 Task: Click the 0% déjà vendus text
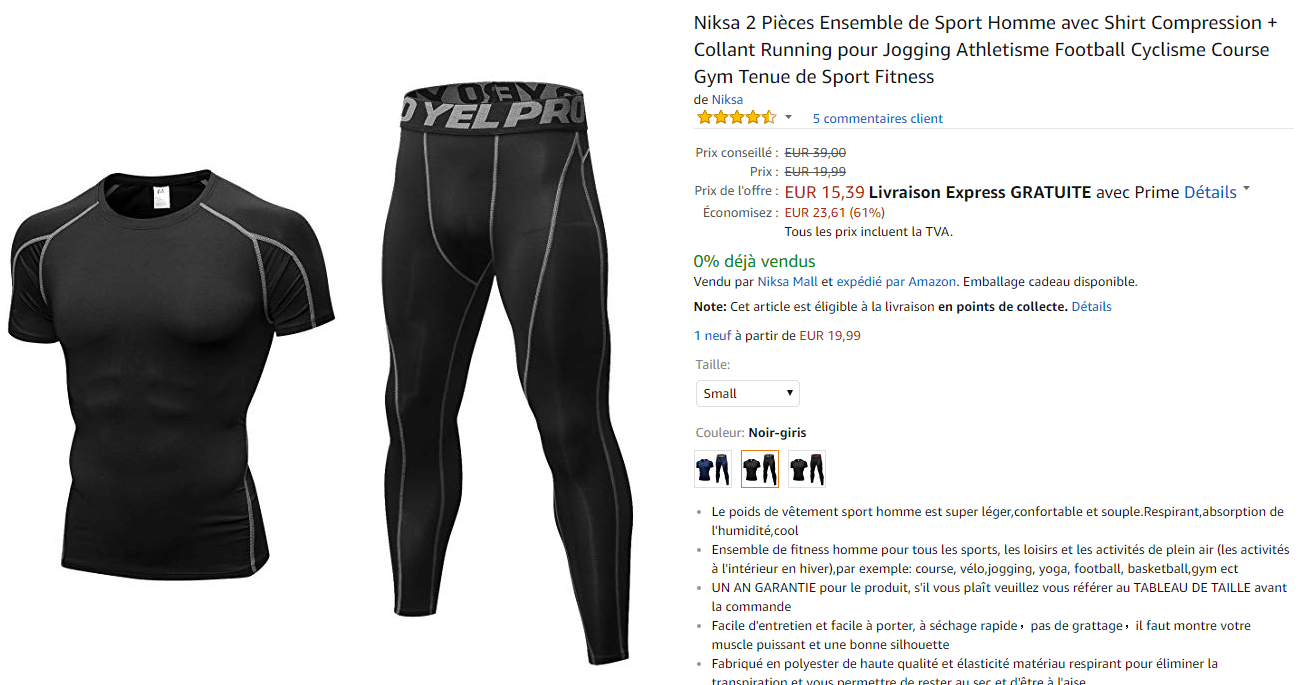click(x=755, y=261)
